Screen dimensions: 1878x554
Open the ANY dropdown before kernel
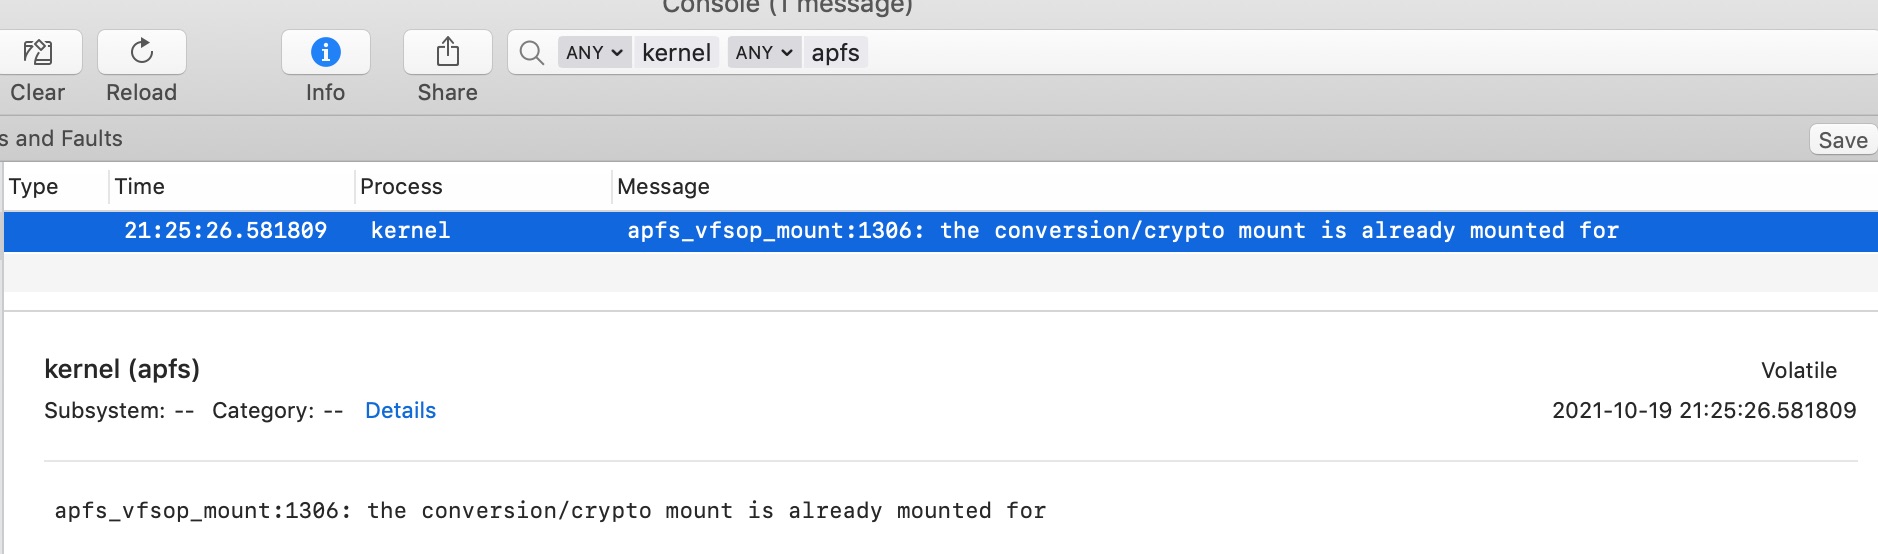(x=594, y=53)
